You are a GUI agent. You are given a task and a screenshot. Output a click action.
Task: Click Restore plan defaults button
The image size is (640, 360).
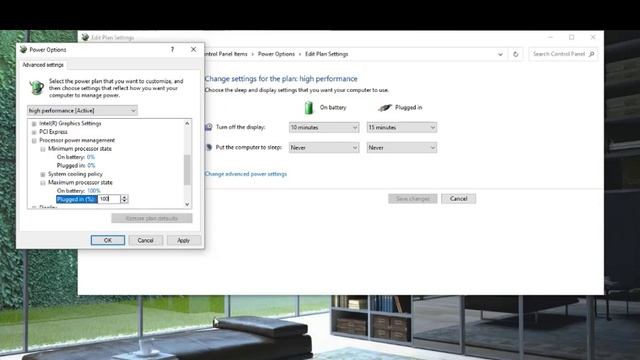coord(152,218)
